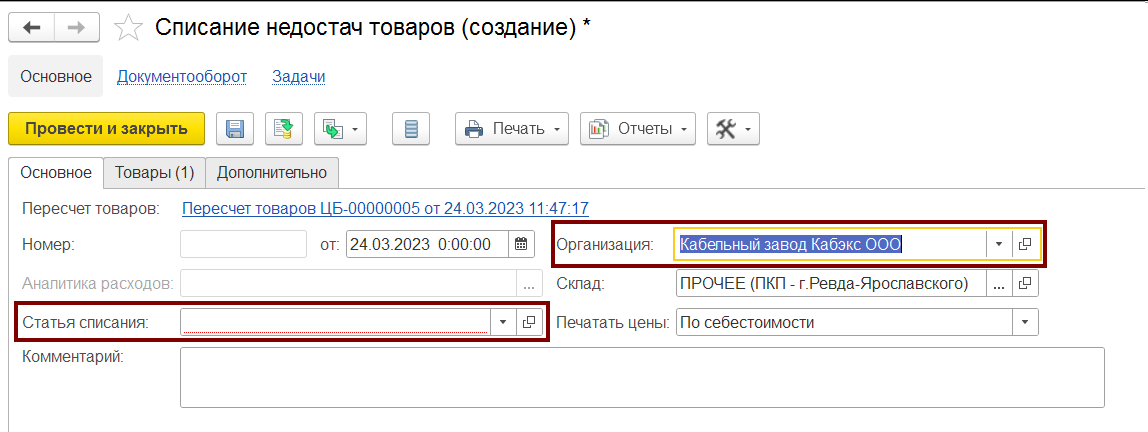Save the document with the floppy disk icon

click(234, 129)
